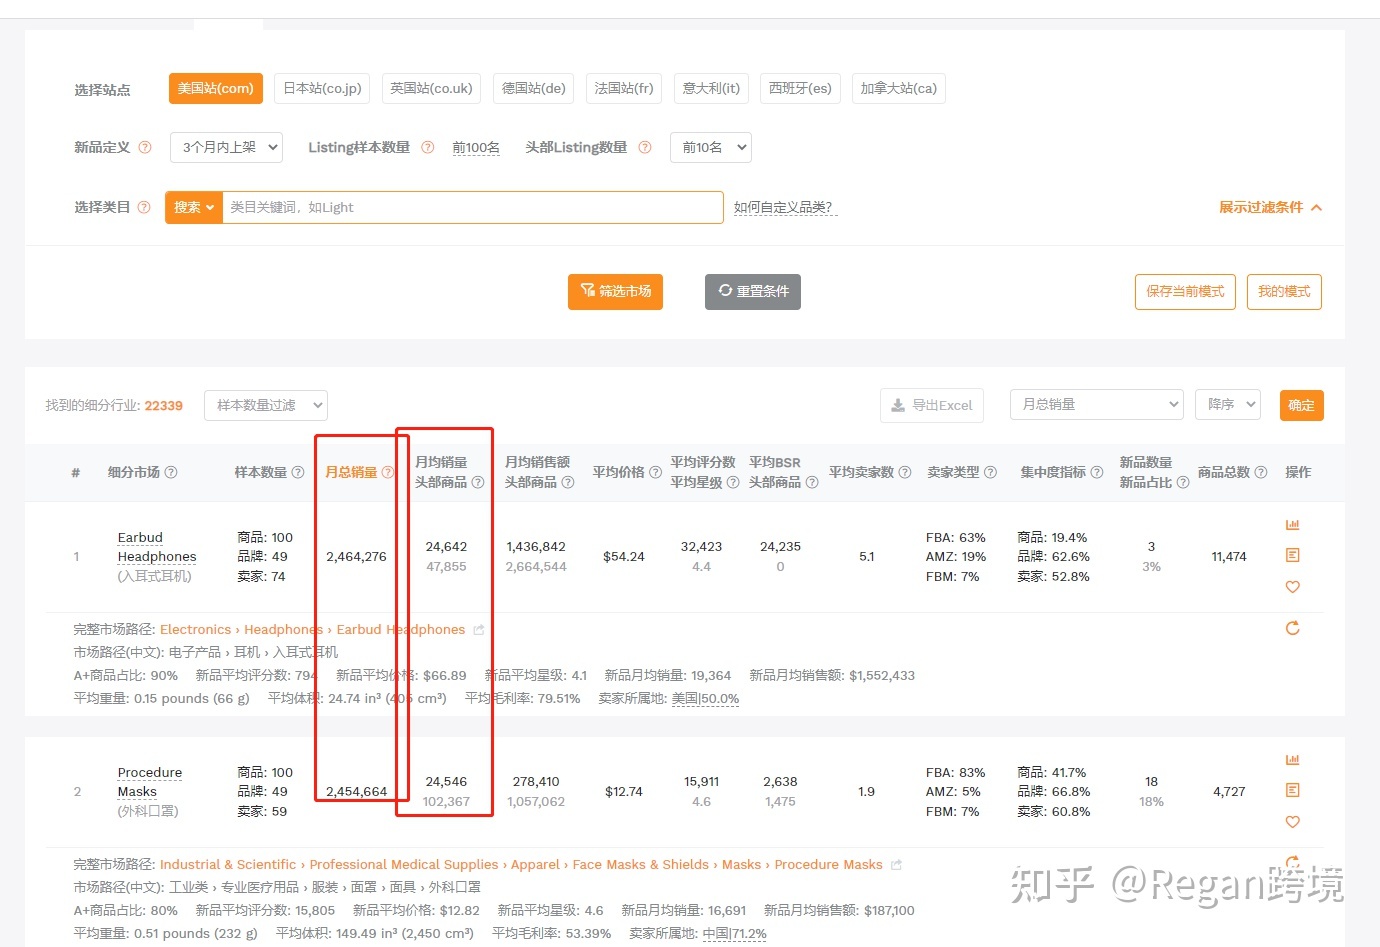Help icon next to 选择类目
1380x947 pixels.
point(144,207)
